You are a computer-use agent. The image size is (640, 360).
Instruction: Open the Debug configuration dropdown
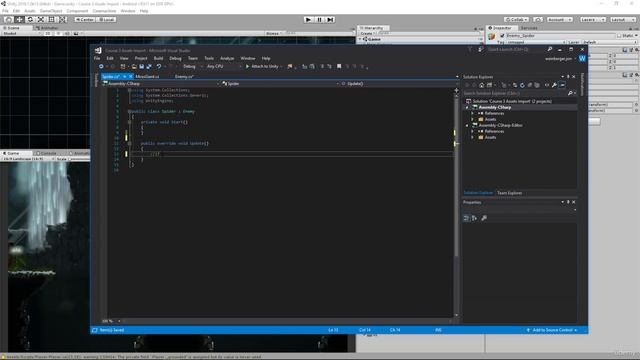point(192,66)
